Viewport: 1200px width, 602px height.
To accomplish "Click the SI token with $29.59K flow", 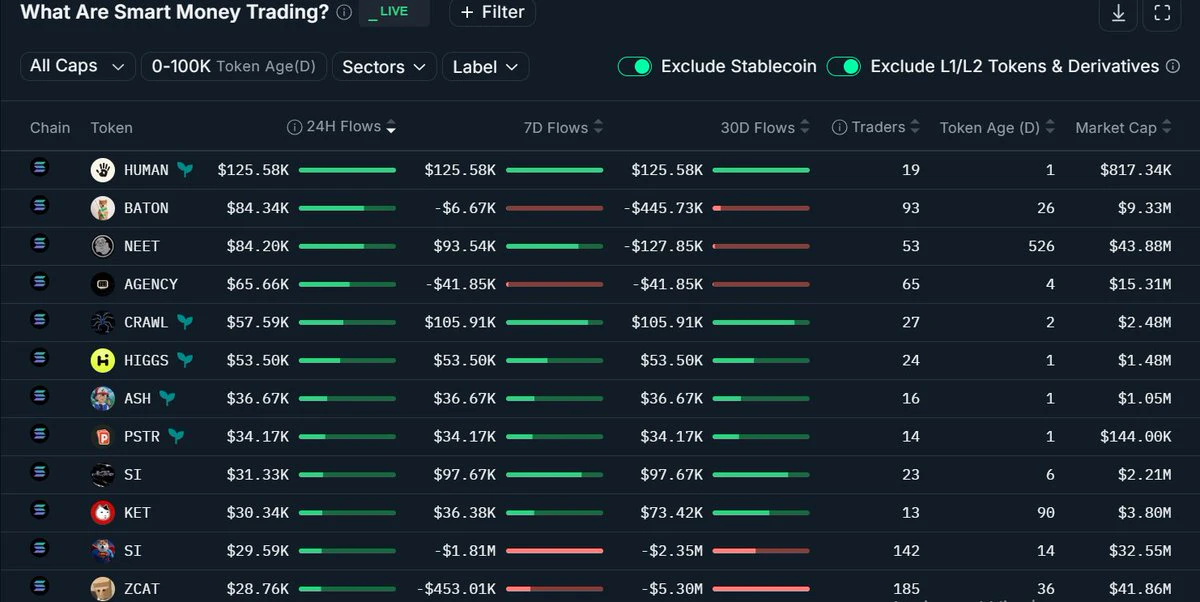I will [133, 550].
